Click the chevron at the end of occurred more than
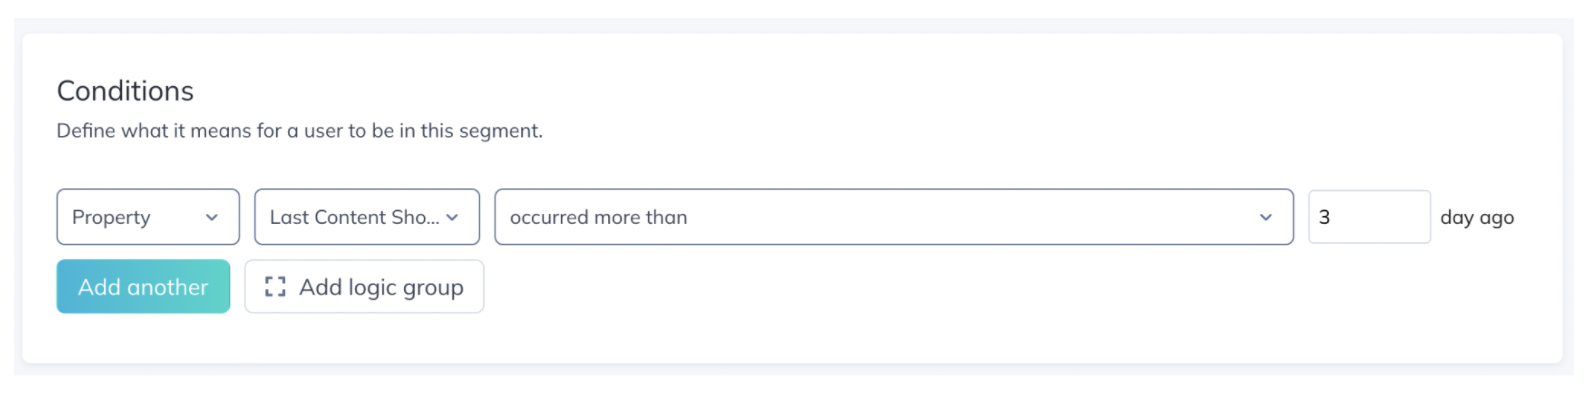1586x398 pixels. point(1266,217)
